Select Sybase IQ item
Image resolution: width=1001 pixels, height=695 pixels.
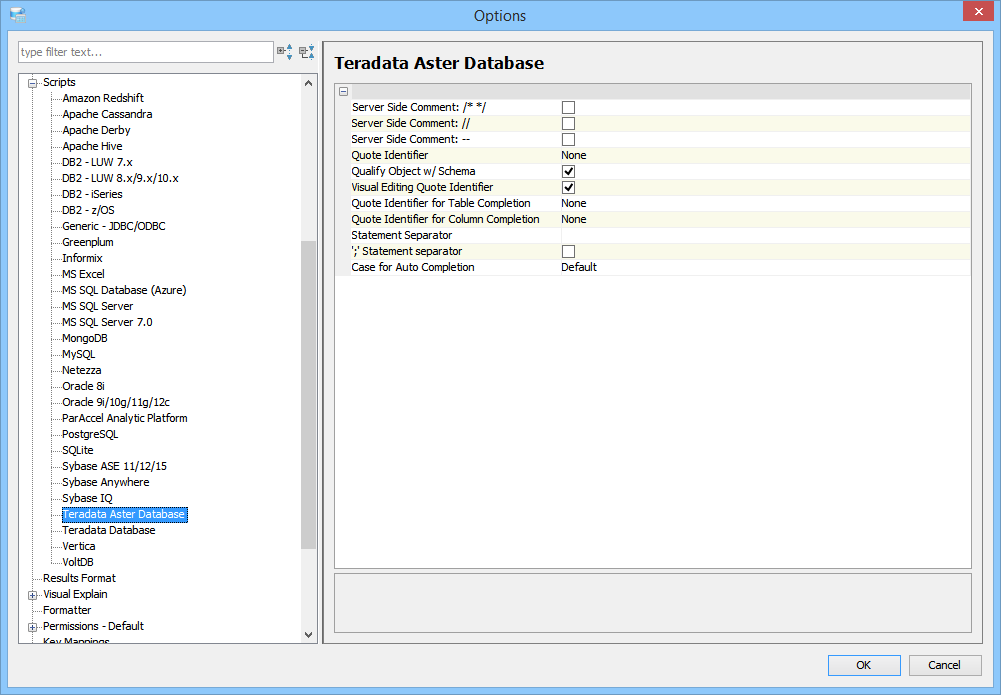(x=87, y=498)
